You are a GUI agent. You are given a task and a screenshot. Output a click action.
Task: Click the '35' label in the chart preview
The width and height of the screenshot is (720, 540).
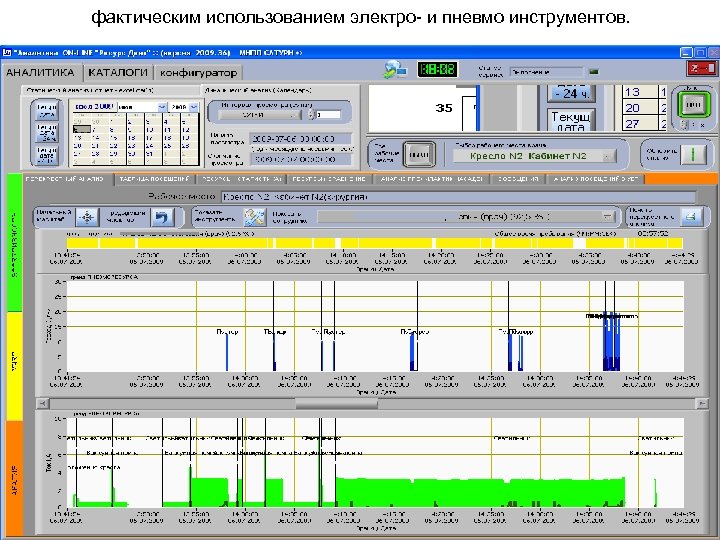click(x=444, y=108)
